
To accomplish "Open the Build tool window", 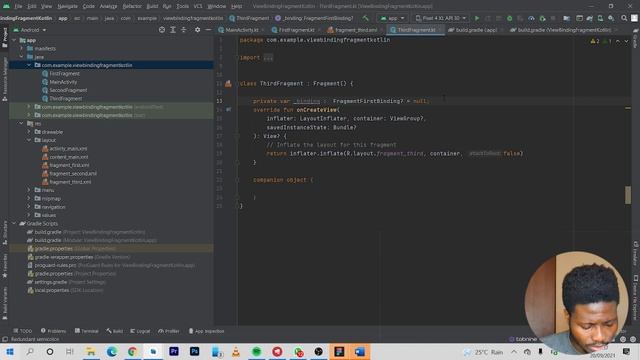I will [x=115, y=331].
